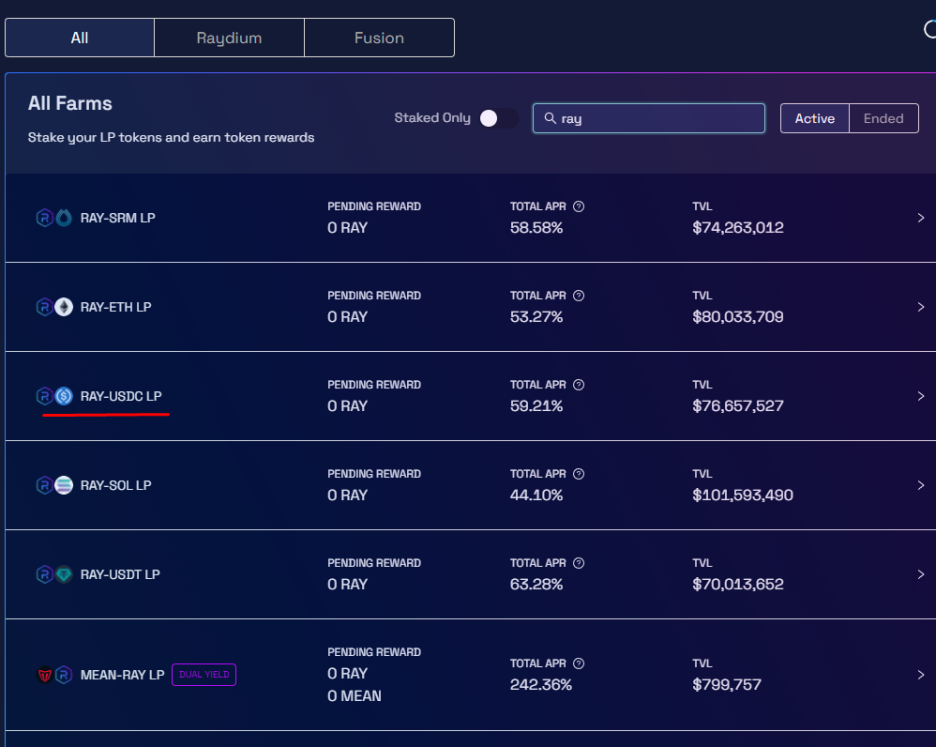Select the RAY-SOL LP farm name
The height and width of the screenshot is (747, 936).
116,485
